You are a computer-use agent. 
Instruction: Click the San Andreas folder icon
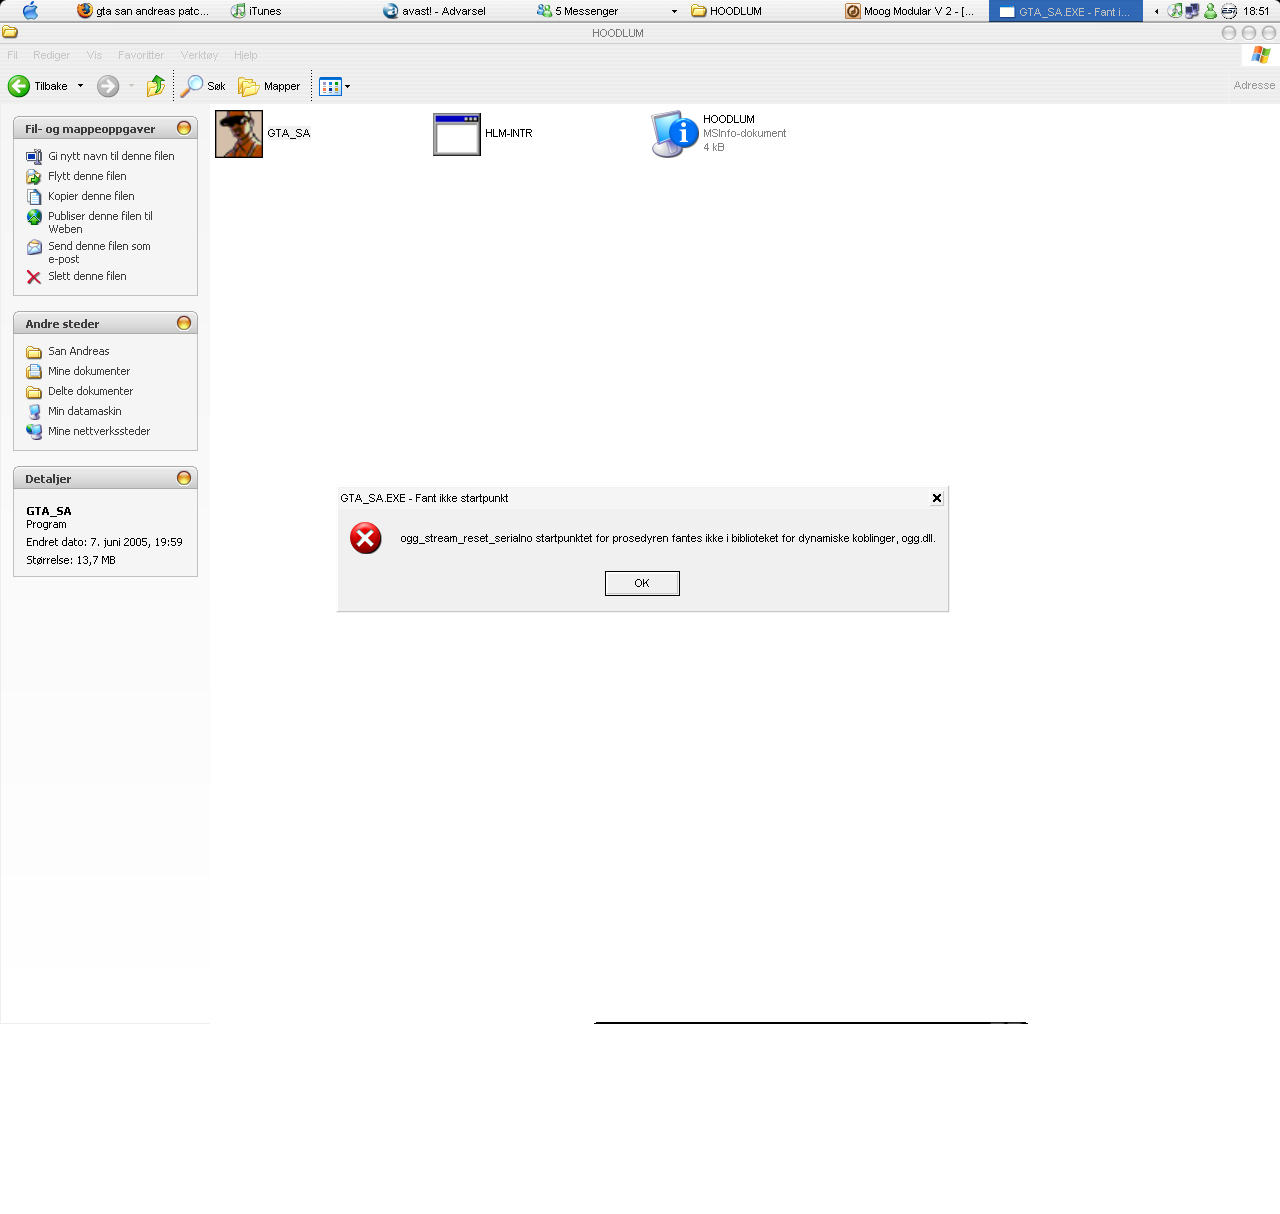tap(34, 351)
